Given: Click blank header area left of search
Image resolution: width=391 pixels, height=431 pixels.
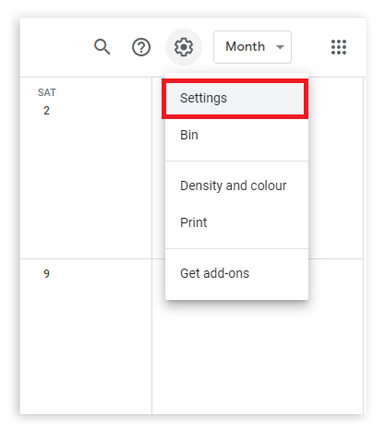Looking at the screenshot, I should point(55,47).
